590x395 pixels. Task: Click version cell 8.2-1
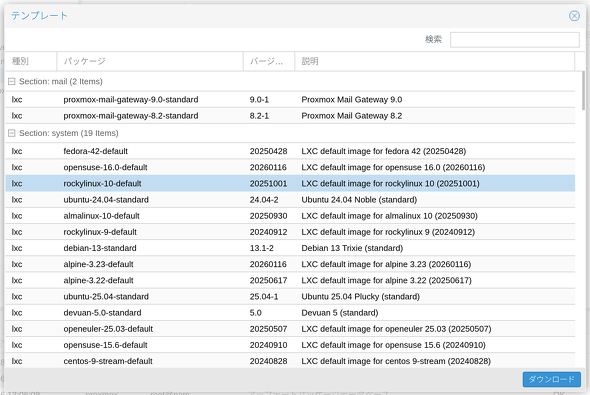[259, 116]
